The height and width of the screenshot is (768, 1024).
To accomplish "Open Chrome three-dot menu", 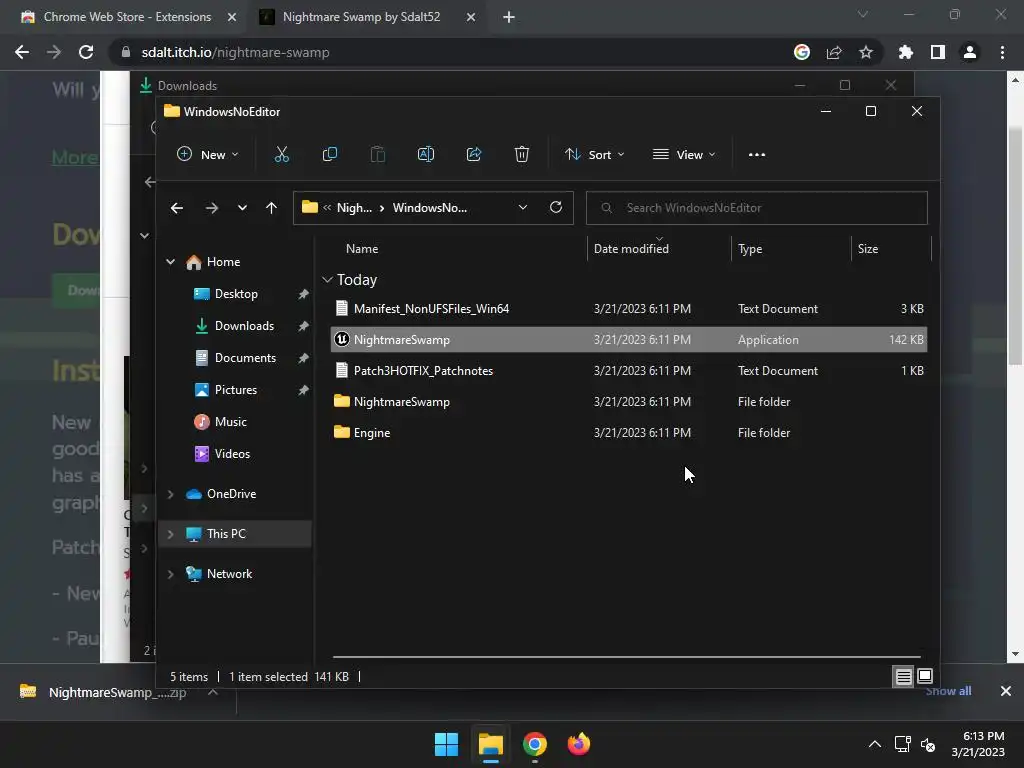I will point(1002,52).
